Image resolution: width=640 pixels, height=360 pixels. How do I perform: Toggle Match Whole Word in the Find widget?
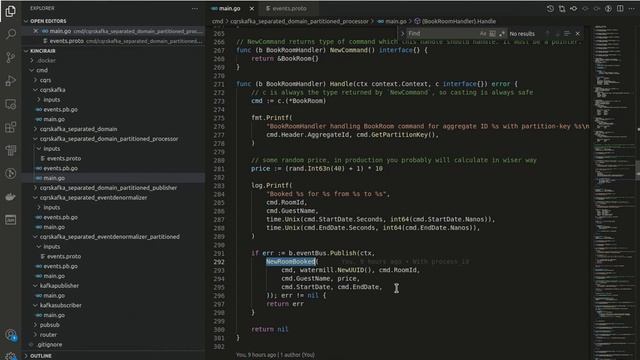point(492,33)
